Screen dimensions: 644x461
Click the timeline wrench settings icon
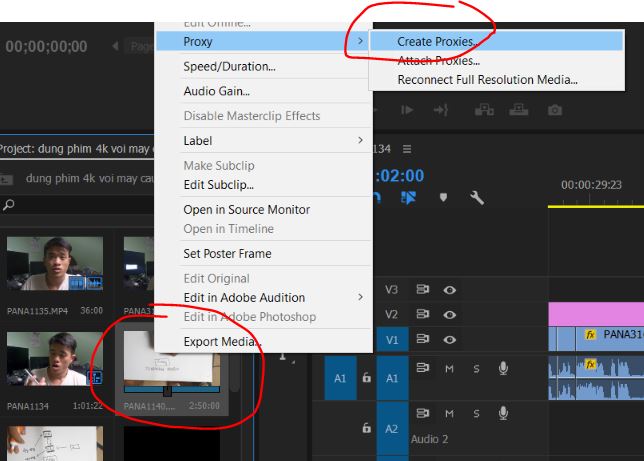477,198
